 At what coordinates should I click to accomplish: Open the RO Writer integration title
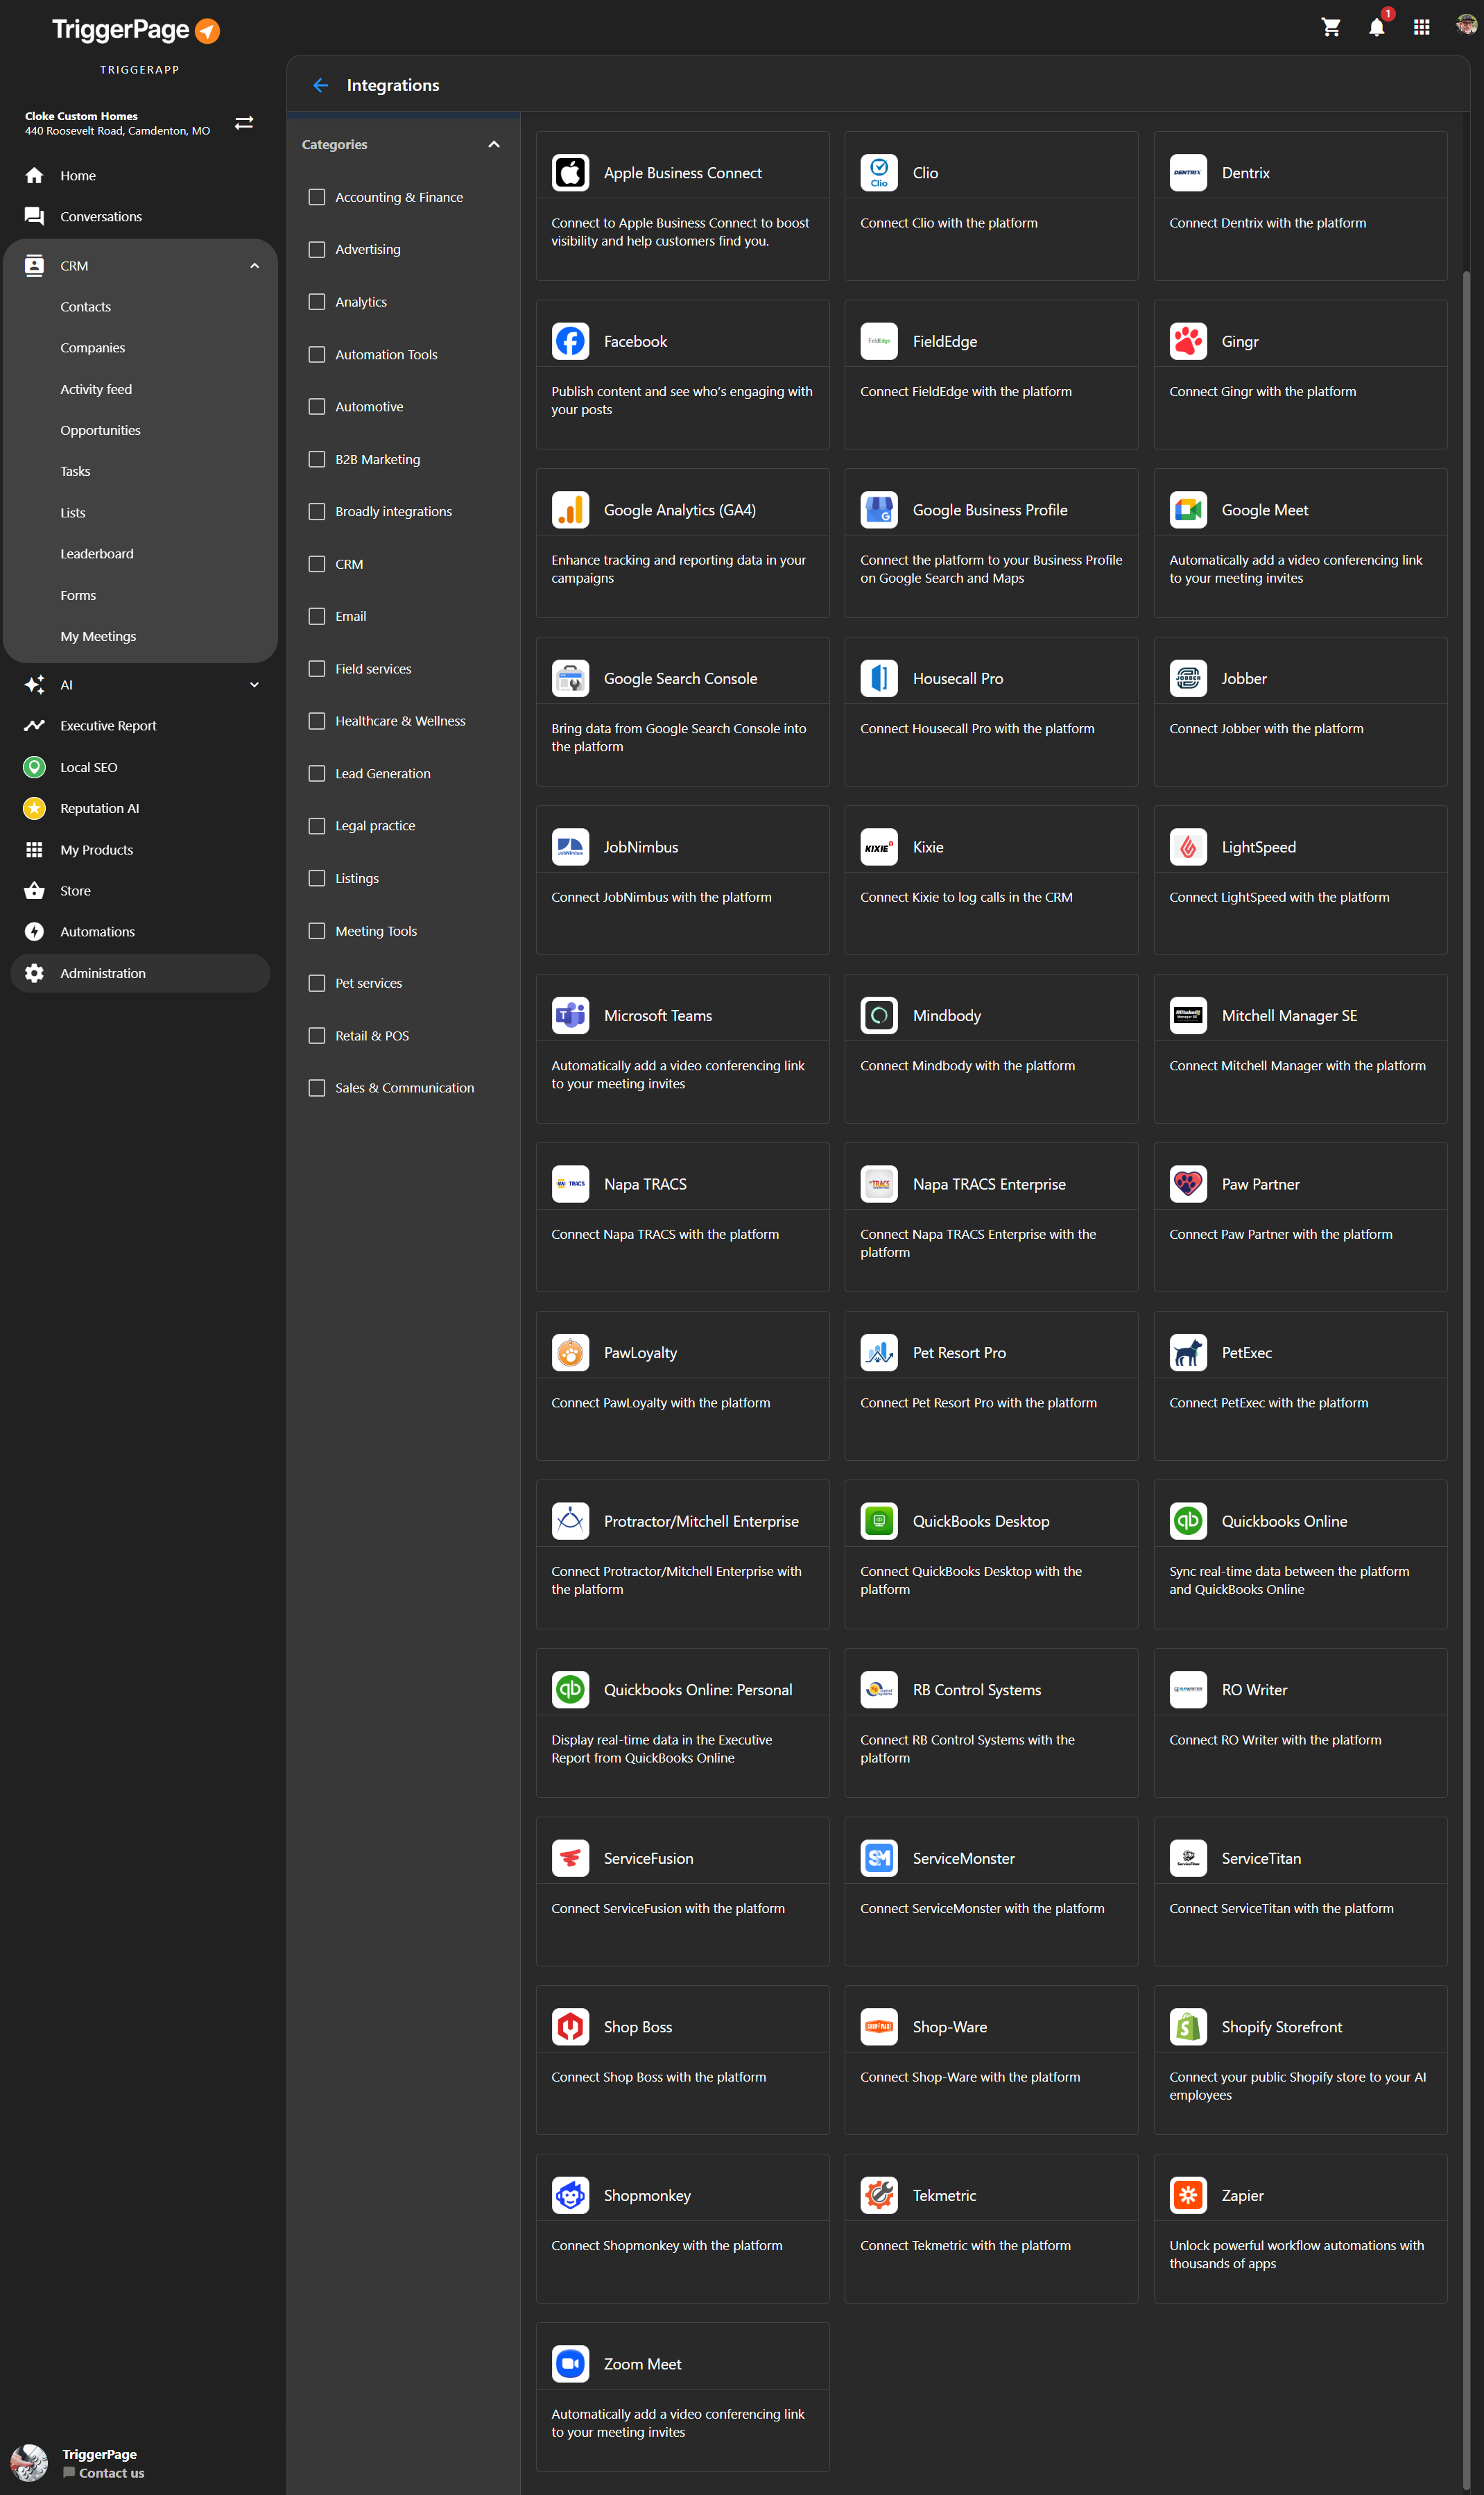click(x=1254, y=1690)
